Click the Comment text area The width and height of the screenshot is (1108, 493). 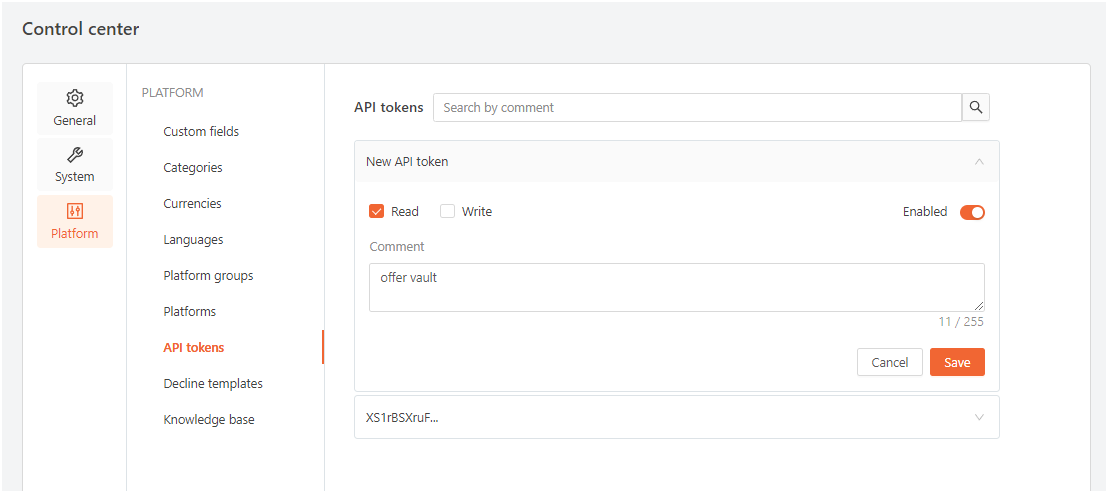677,287
